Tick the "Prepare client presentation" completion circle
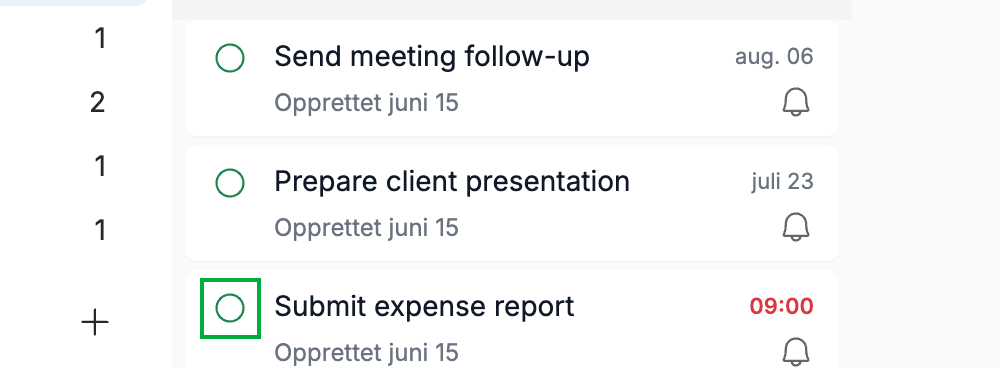1000x368 pixels. 230,183
